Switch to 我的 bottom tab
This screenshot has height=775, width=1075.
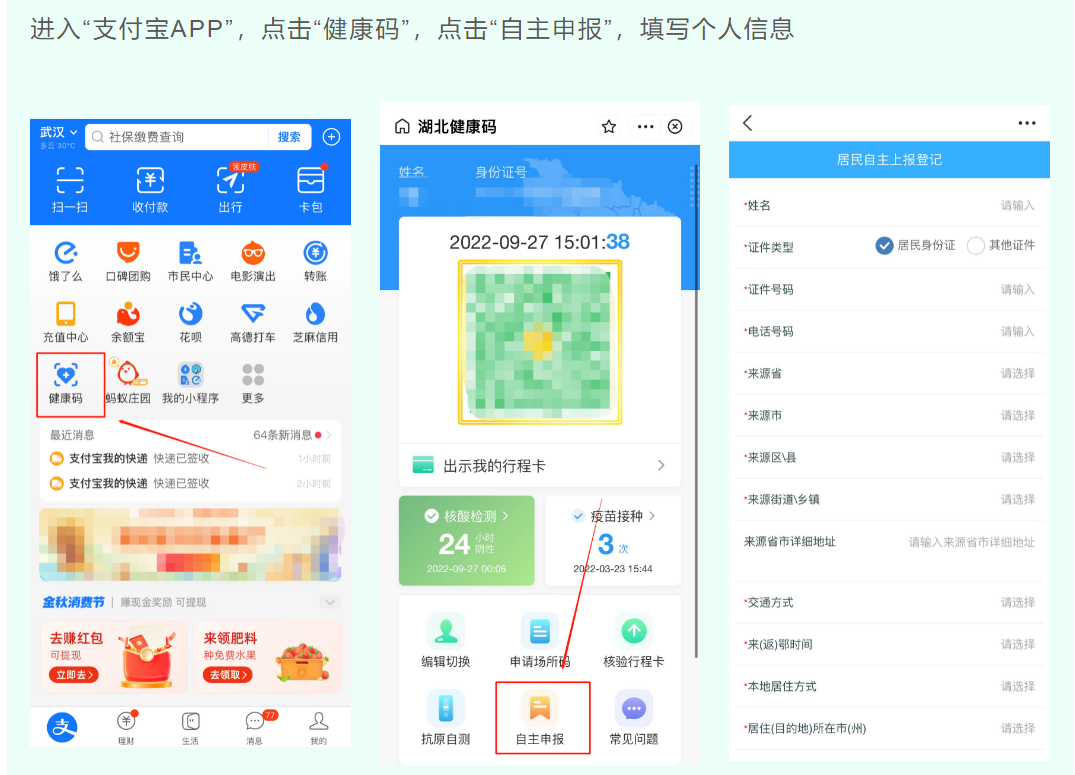[x=319, y=728]
